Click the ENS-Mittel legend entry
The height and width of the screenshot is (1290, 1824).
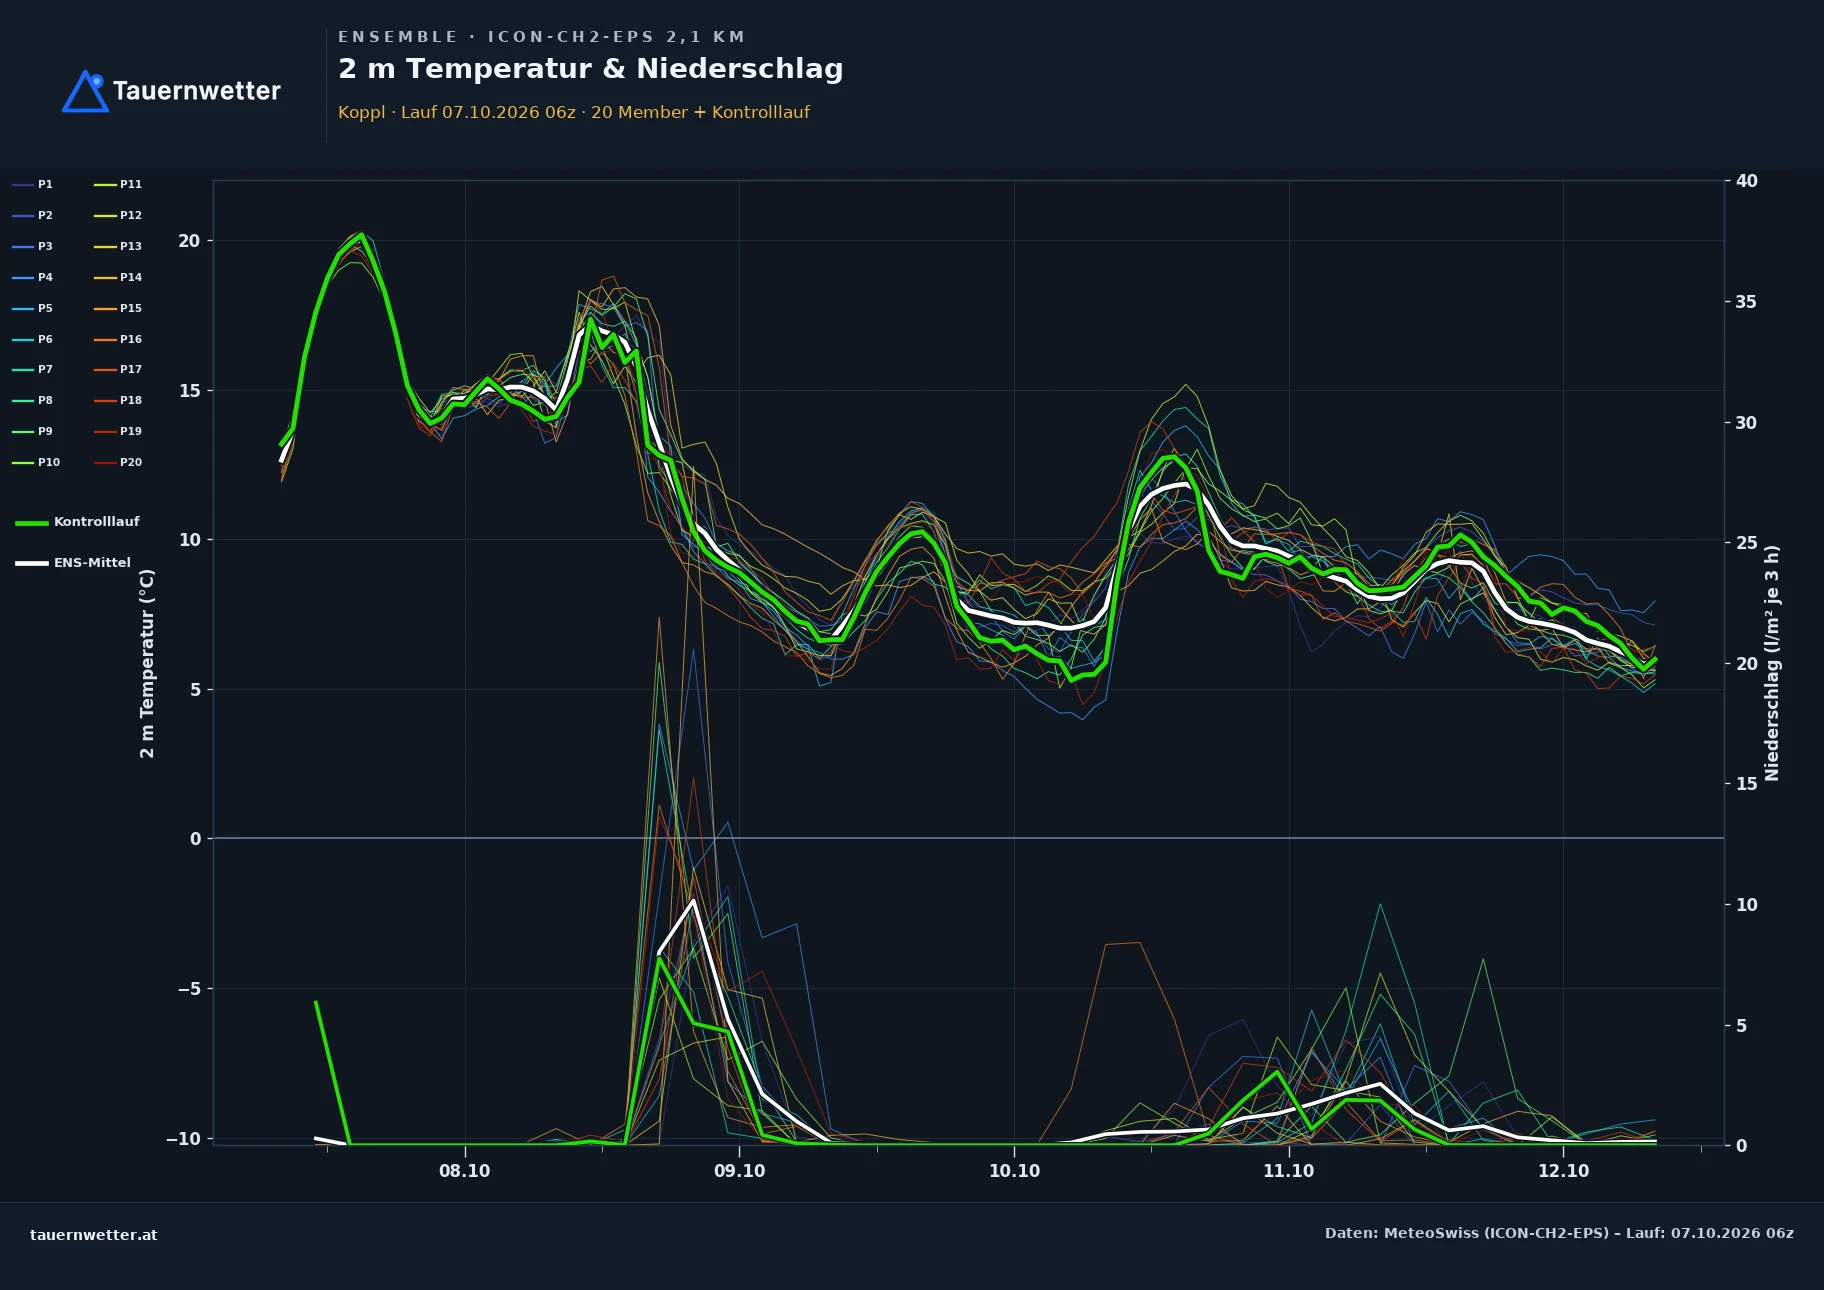(73, 563)
